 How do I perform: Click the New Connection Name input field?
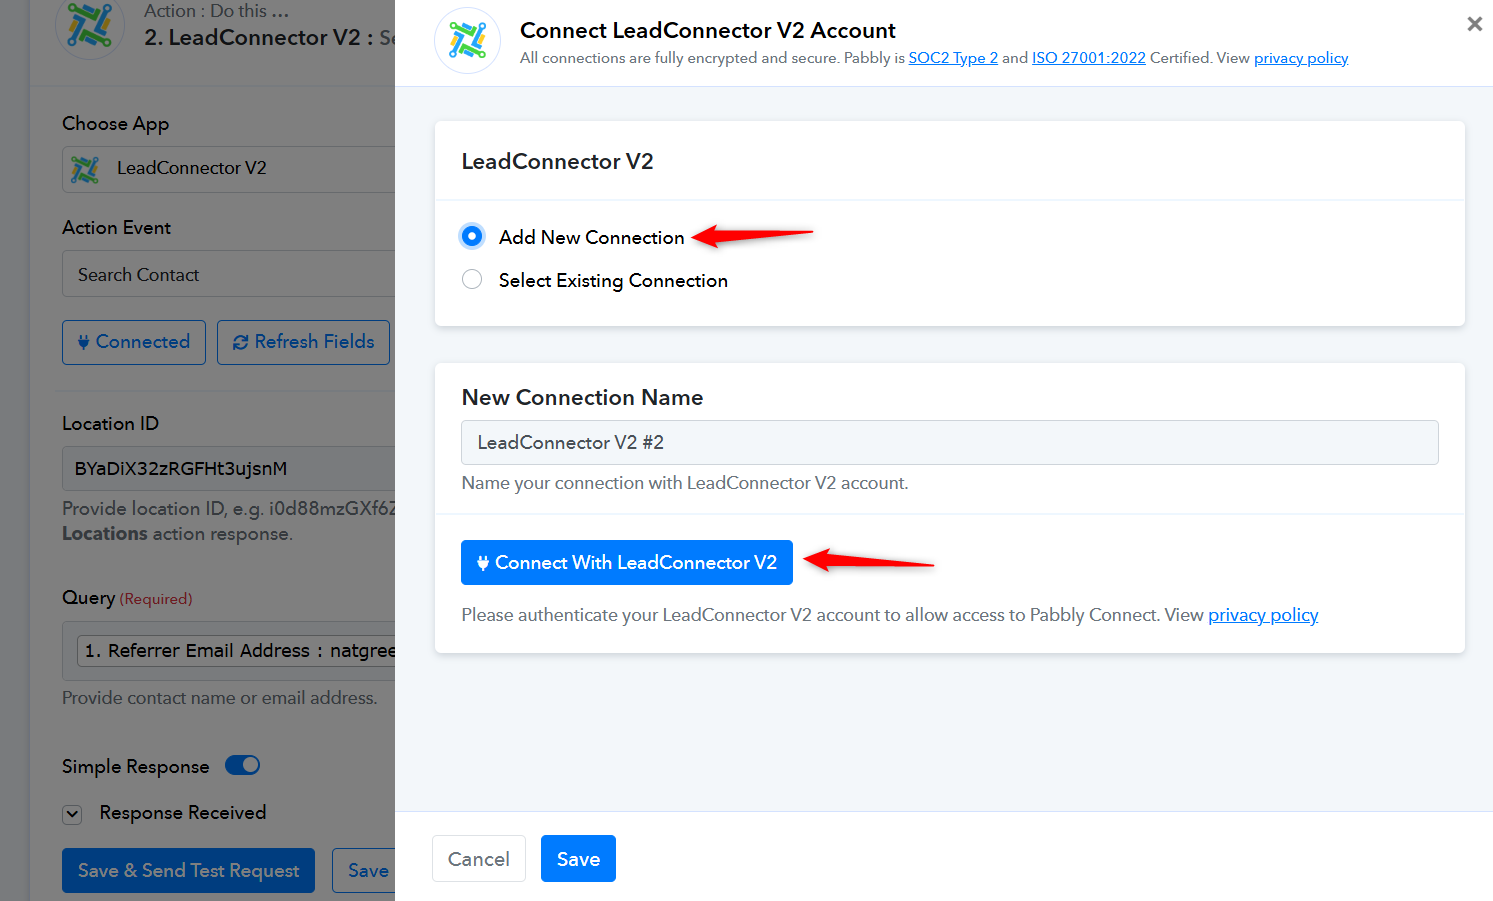949,442
